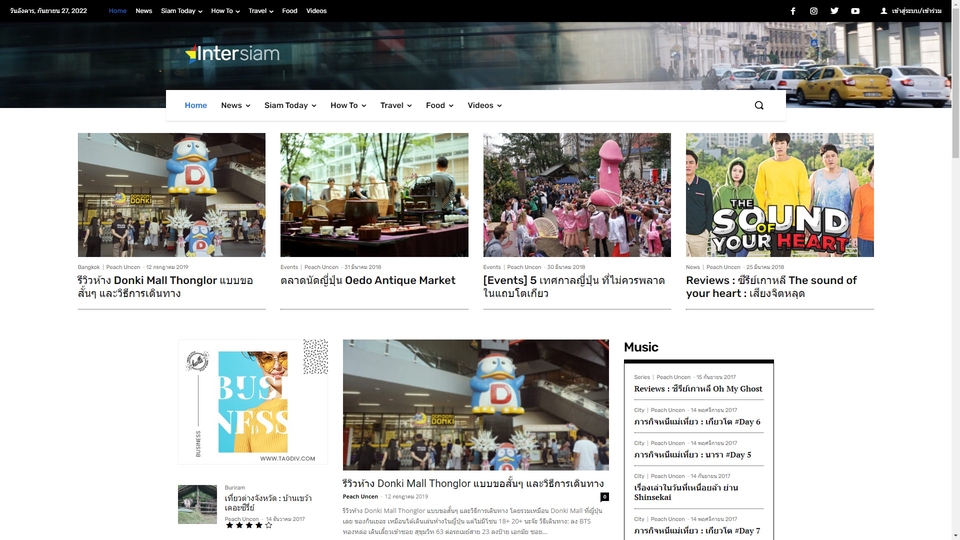The height and width of the screenshot is (540, 960).
Task: Open the Instagram social icon
Action: [x=814, y=11]
